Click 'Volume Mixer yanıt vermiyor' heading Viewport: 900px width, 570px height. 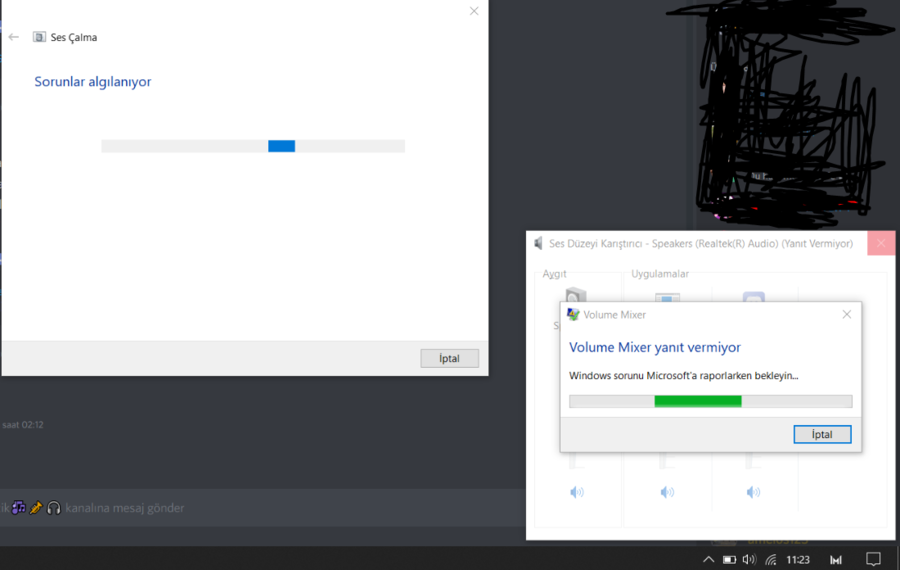click(x=654, y=347)
